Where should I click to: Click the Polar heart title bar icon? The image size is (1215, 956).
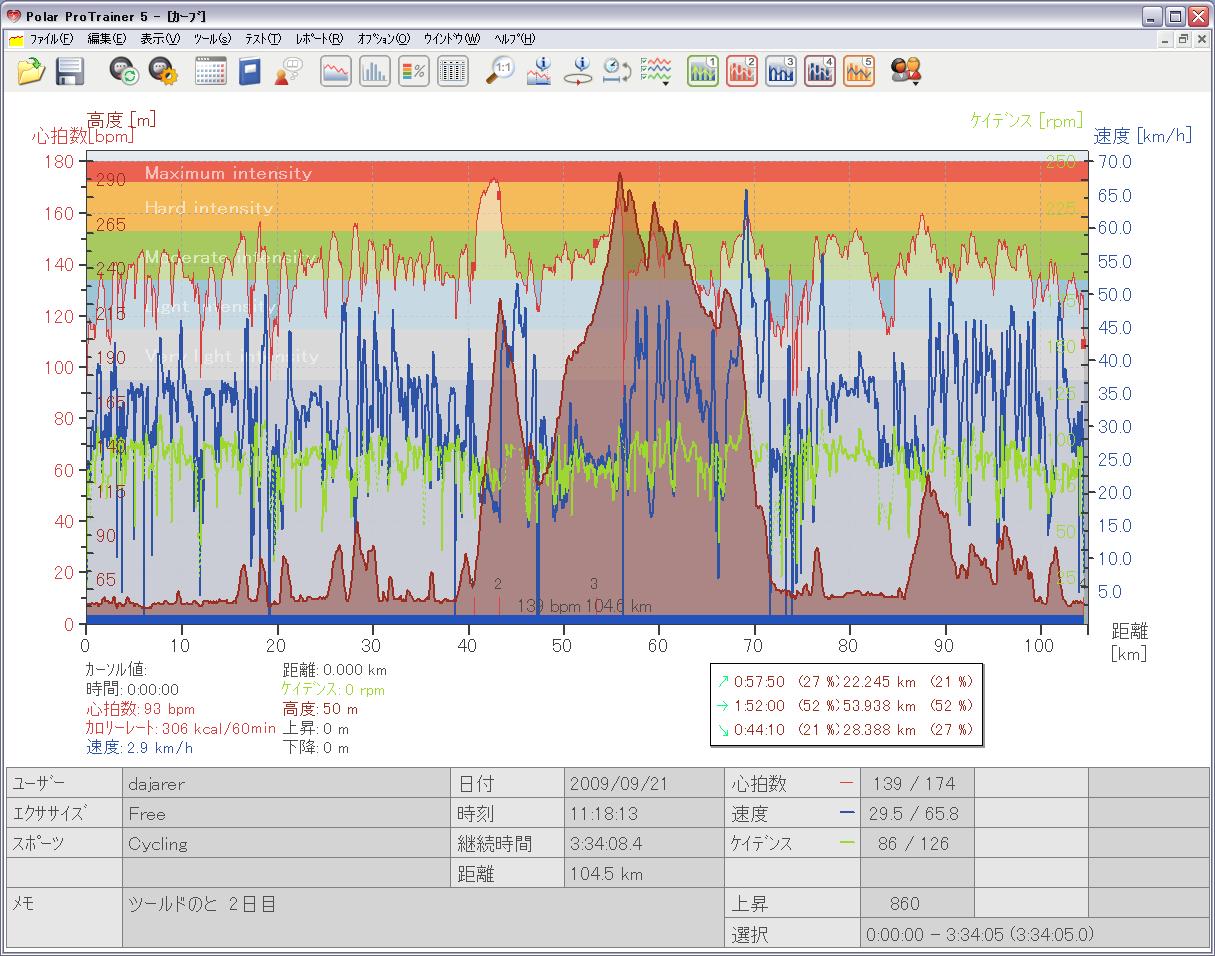tap(13, 16)
